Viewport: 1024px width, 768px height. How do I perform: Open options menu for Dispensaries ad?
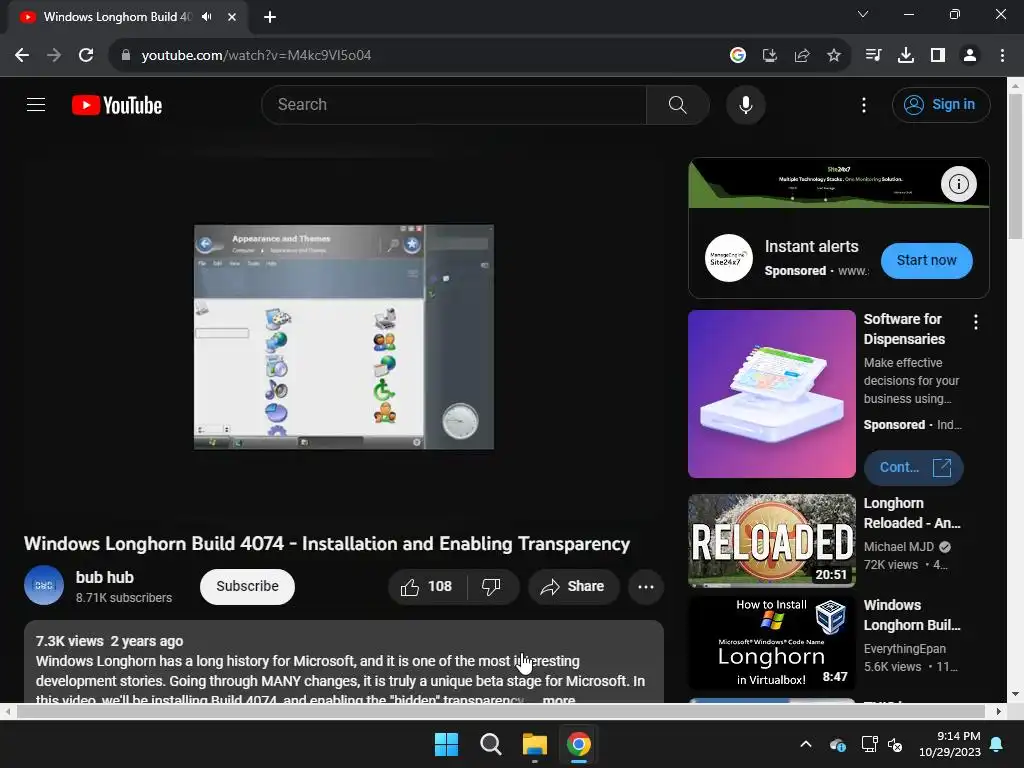click(x=975, y=322)
